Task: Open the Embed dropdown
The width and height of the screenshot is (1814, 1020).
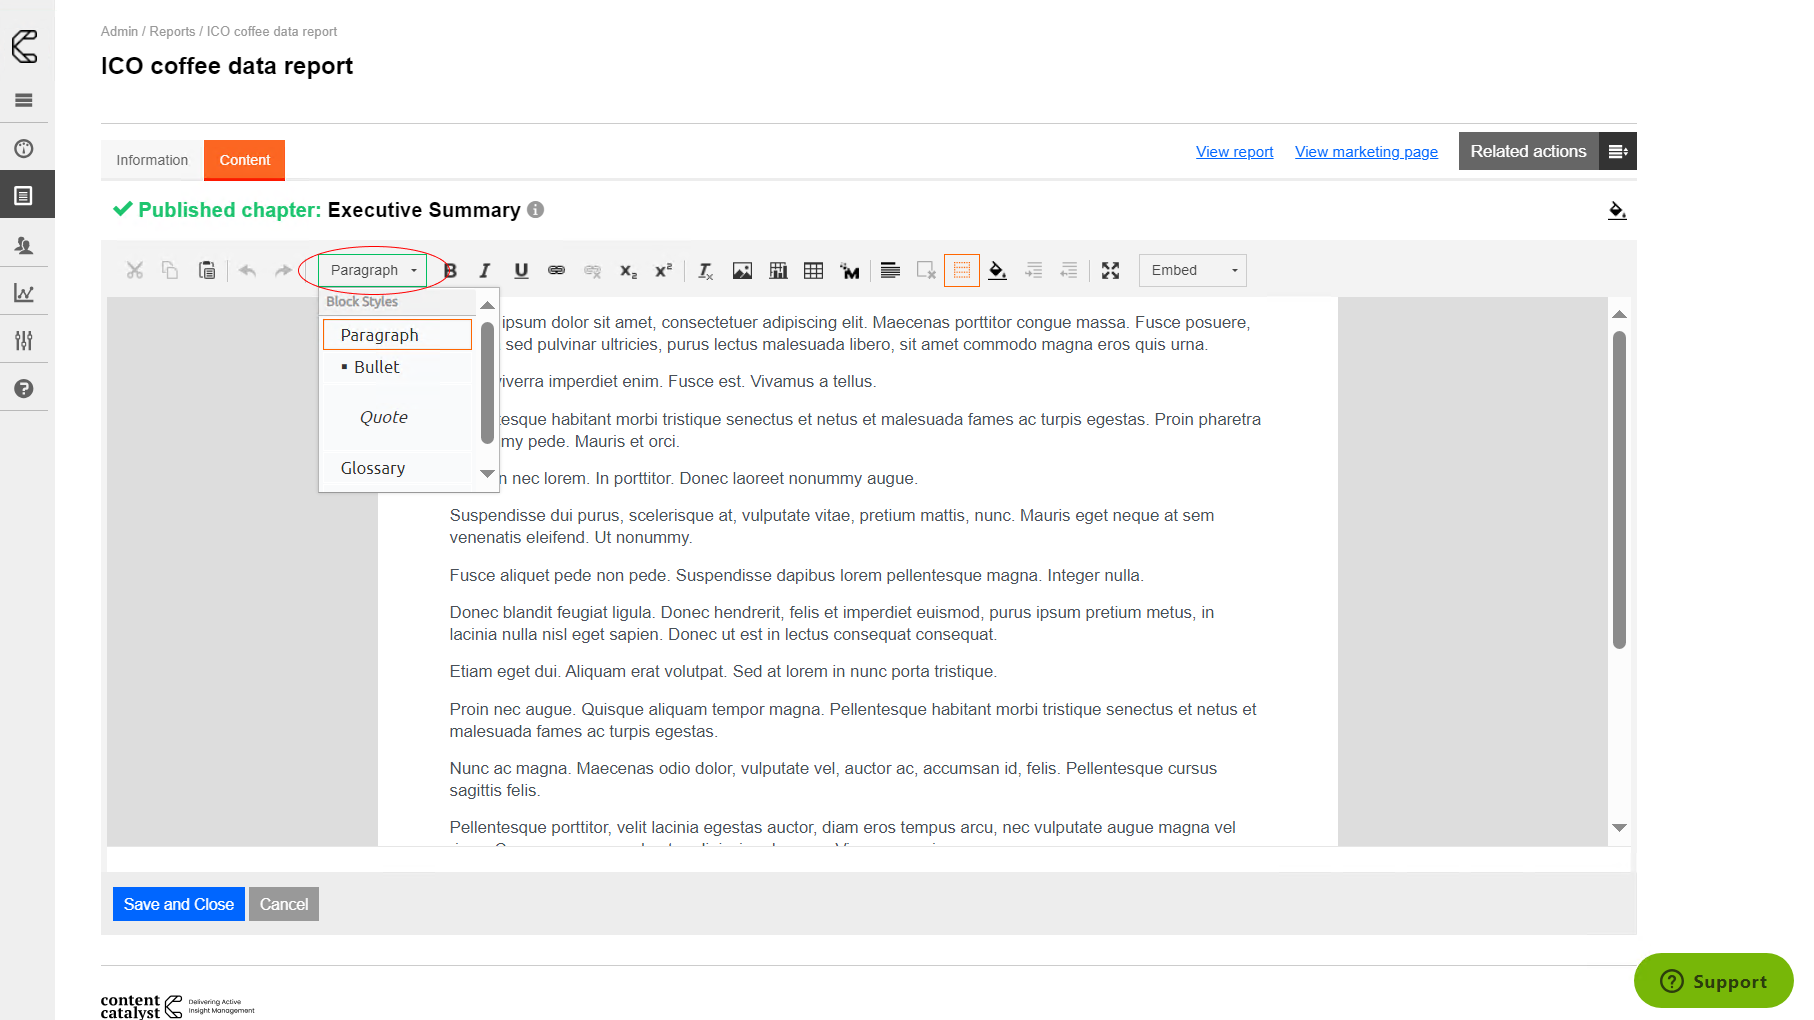Action: coord(1192,271)
